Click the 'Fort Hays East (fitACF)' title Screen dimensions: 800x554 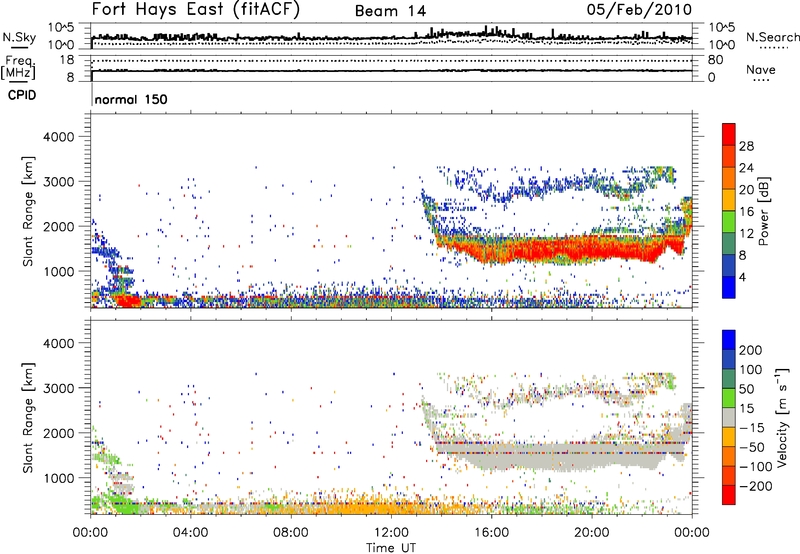tap(195, 9)
